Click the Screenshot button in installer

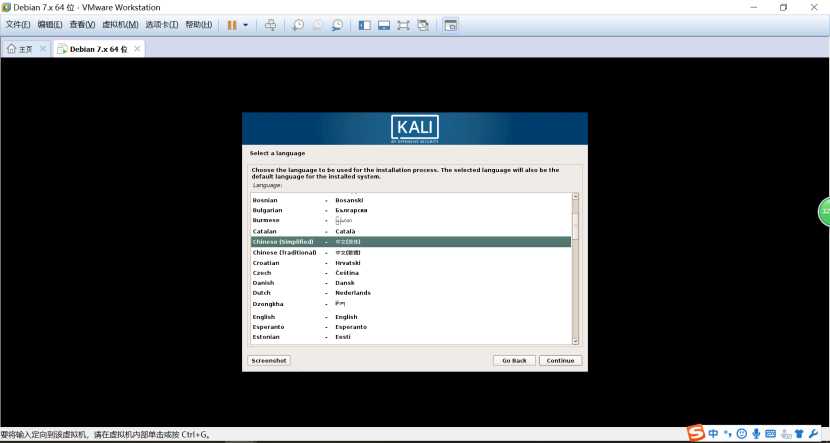click(269, 360)
